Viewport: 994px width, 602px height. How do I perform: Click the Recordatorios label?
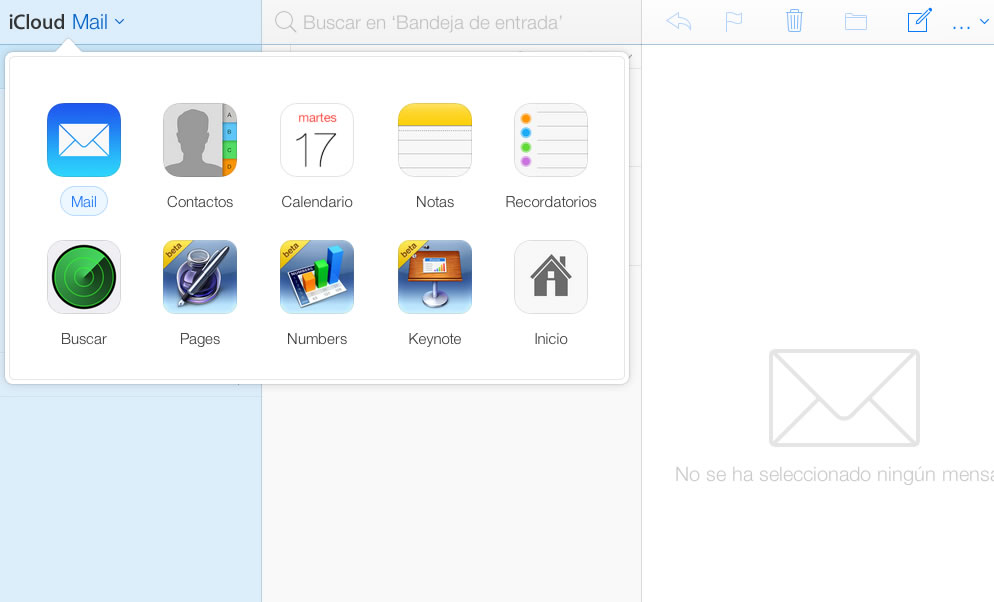[x=551, y=202]
